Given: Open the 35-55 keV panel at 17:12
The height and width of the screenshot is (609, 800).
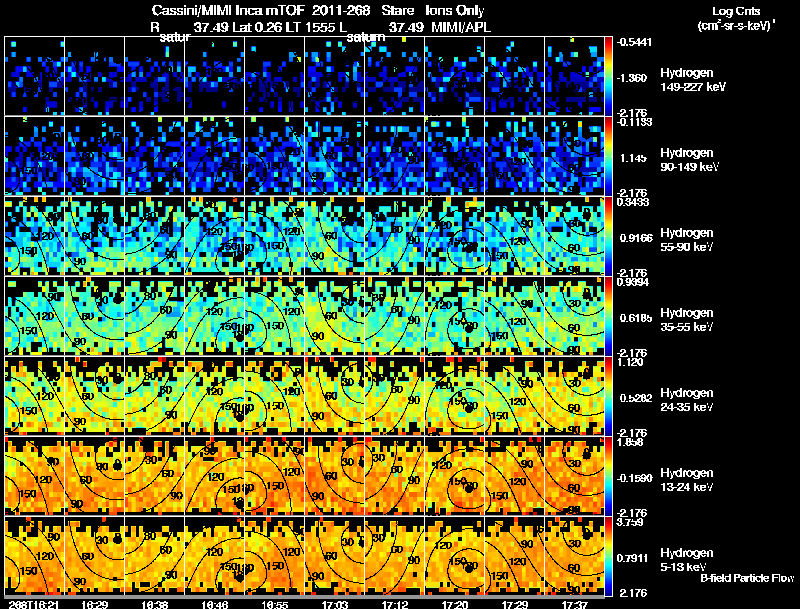Looking at the screenshot, I should pyautogui.click(x=395, y=316).
